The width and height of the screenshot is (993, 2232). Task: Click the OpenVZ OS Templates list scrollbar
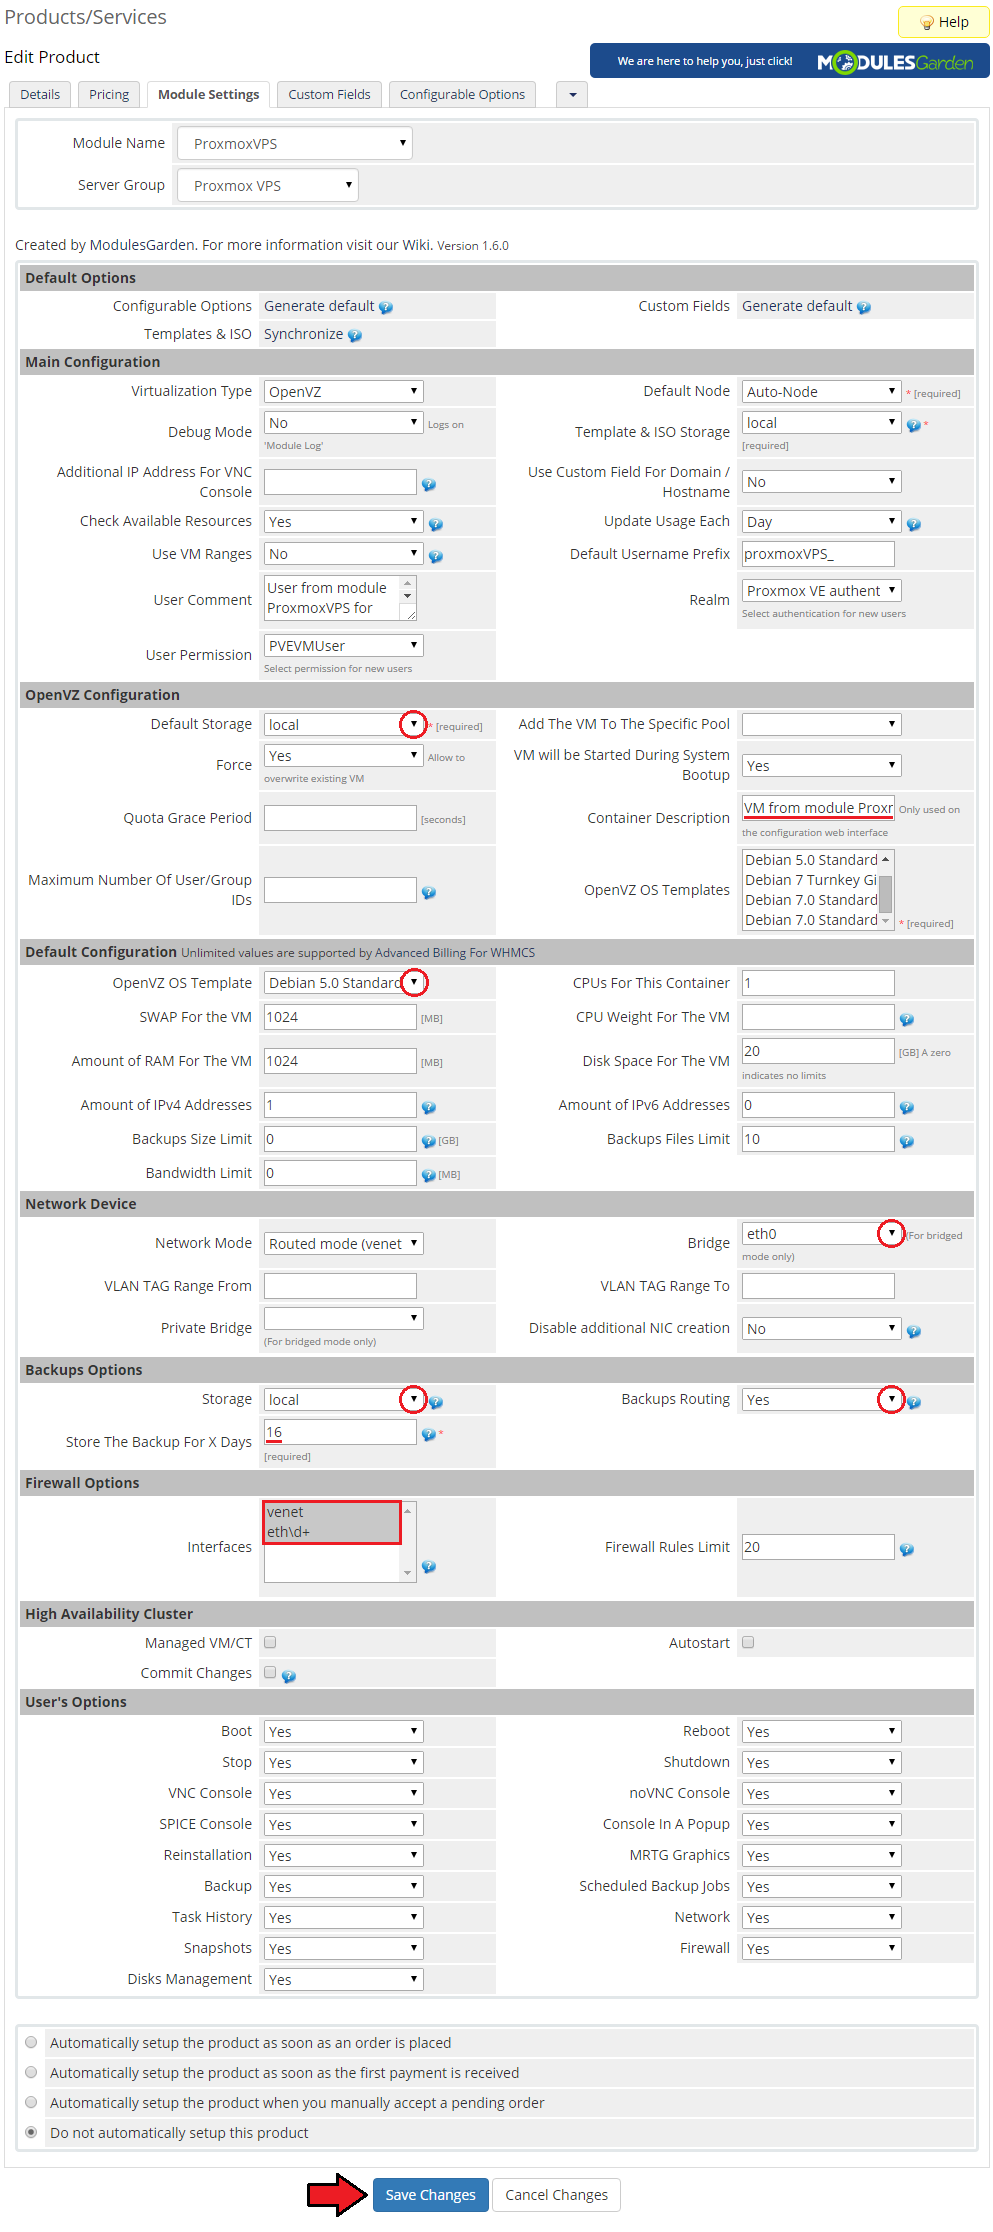[886, 890]
